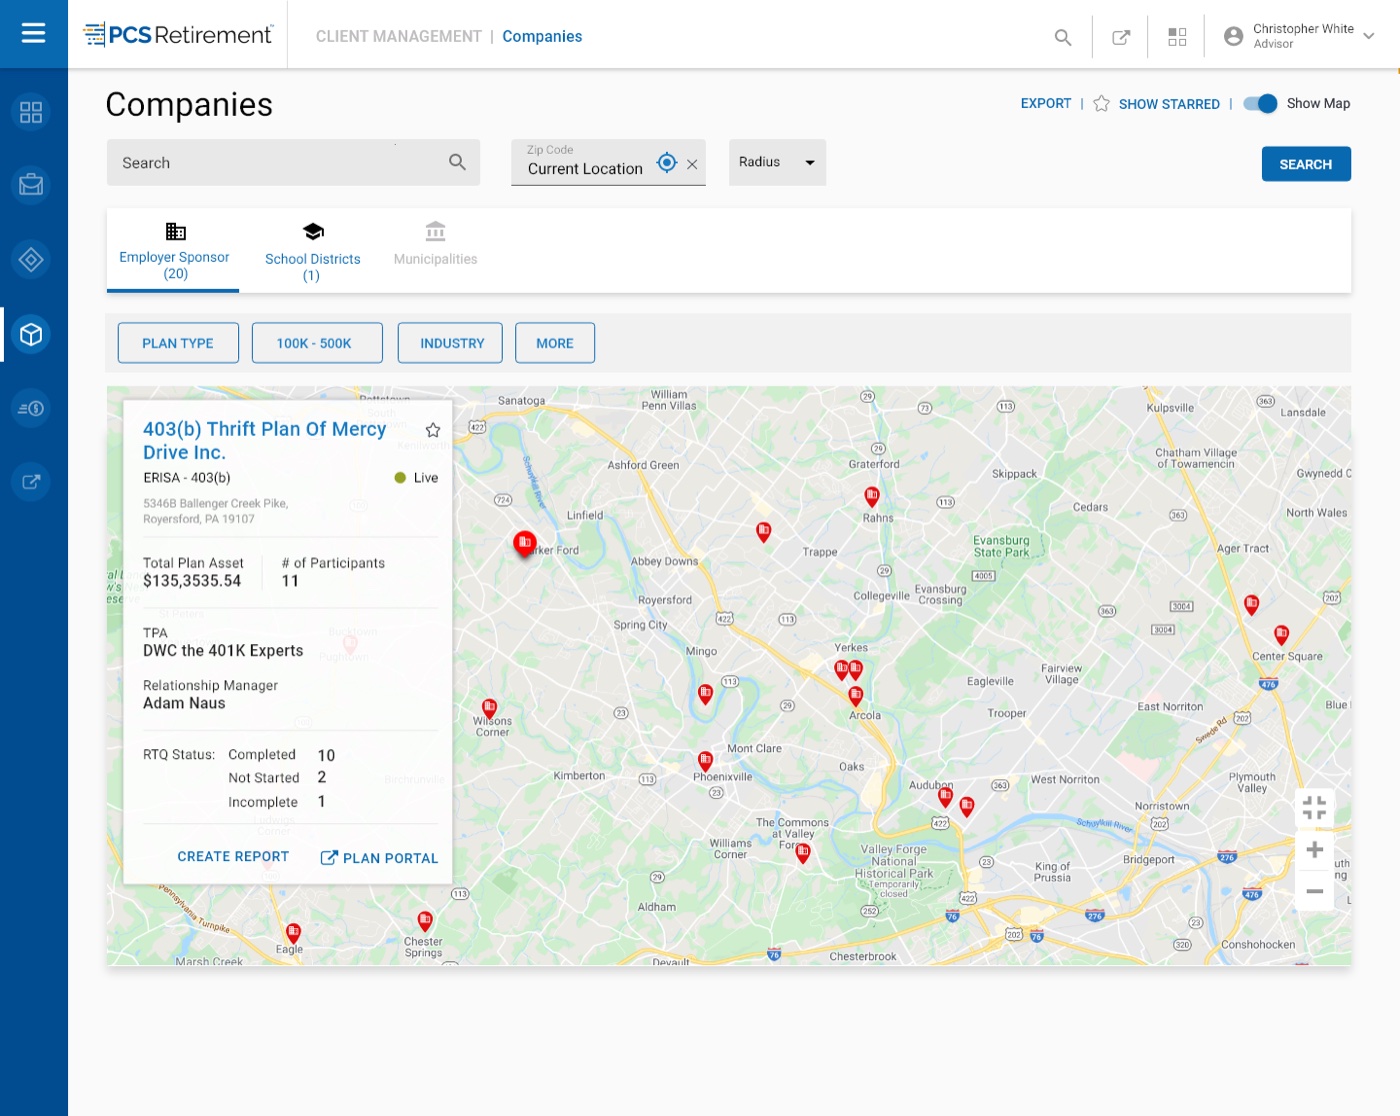The width and height of the screenshot is (1400, 1116).
Task: Click the map pin near Mingo
Action: point(705,694)
